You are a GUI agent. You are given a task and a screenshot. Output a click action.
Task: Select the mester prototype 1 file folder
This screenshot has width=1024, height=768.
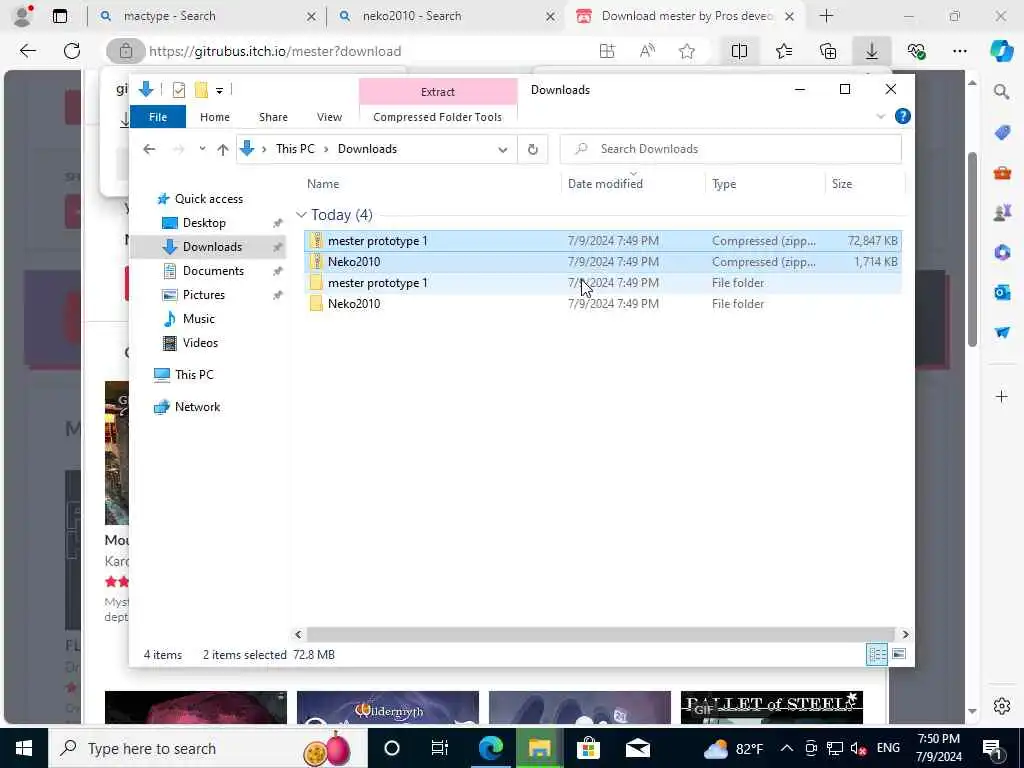pos(603,283)
